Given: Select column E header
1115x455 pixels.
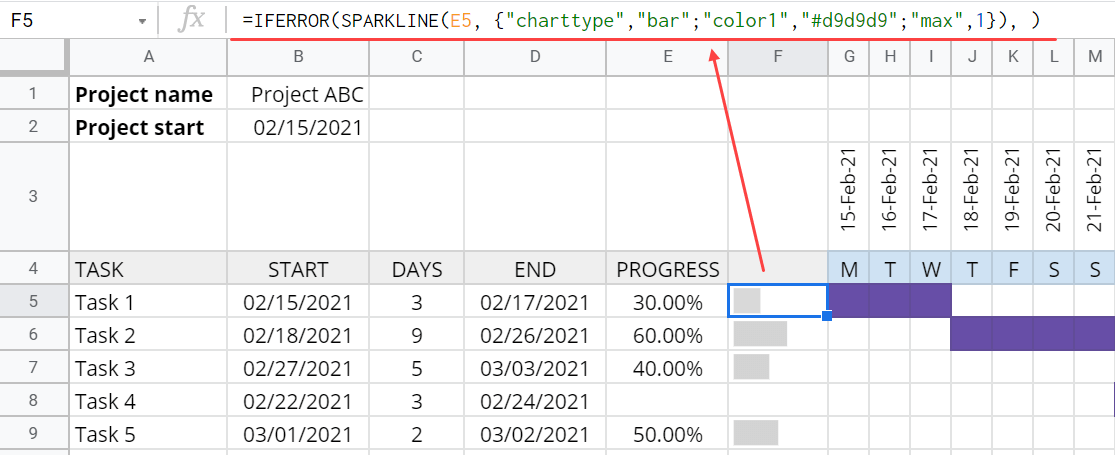Looking at the screenshot, I should pos(667,57).
